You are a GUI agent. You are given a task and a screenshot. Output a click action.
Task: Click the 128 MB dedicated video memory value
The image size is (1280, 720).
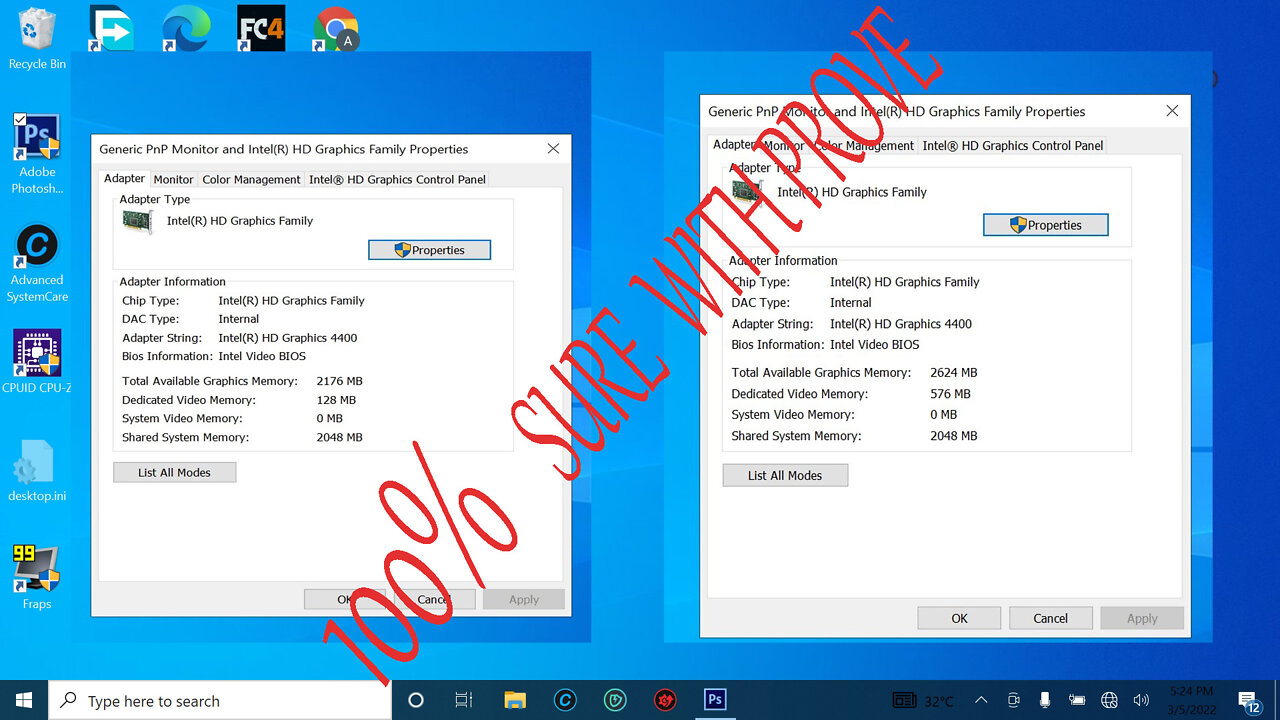pyautogui.click(x=336, y=400)
